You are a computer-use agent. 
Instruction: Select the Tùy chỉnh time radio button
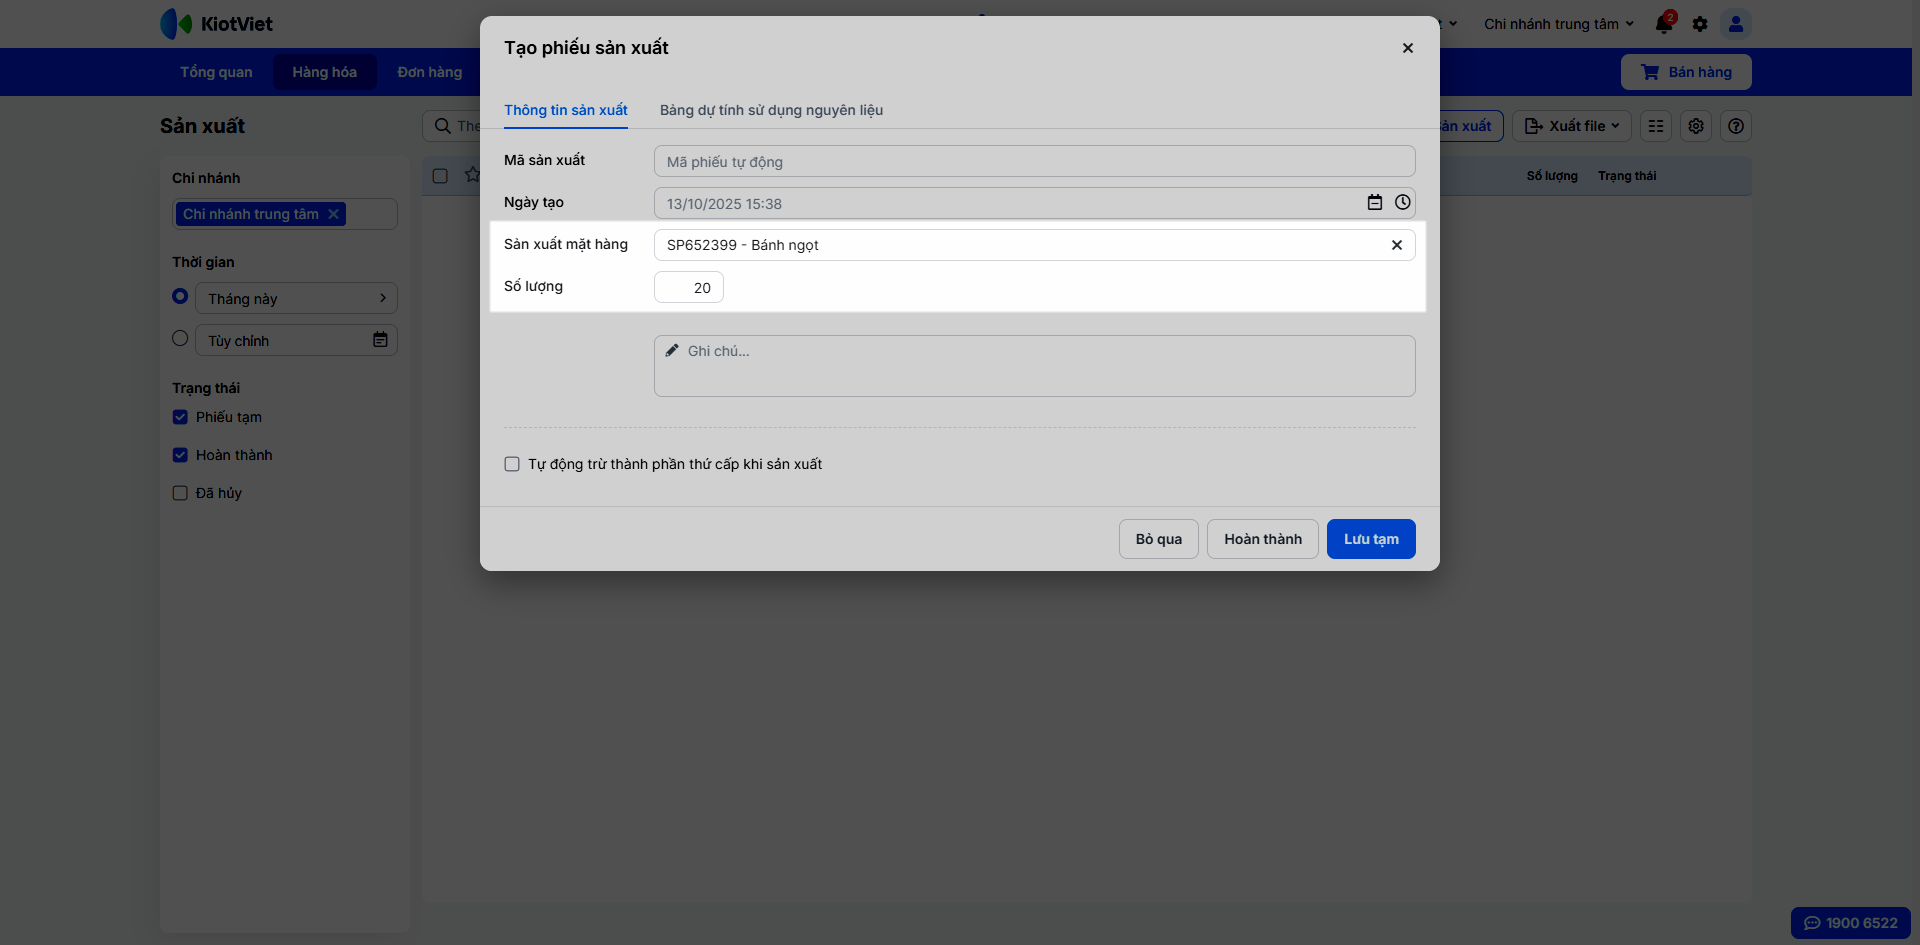tap(180, 339)
